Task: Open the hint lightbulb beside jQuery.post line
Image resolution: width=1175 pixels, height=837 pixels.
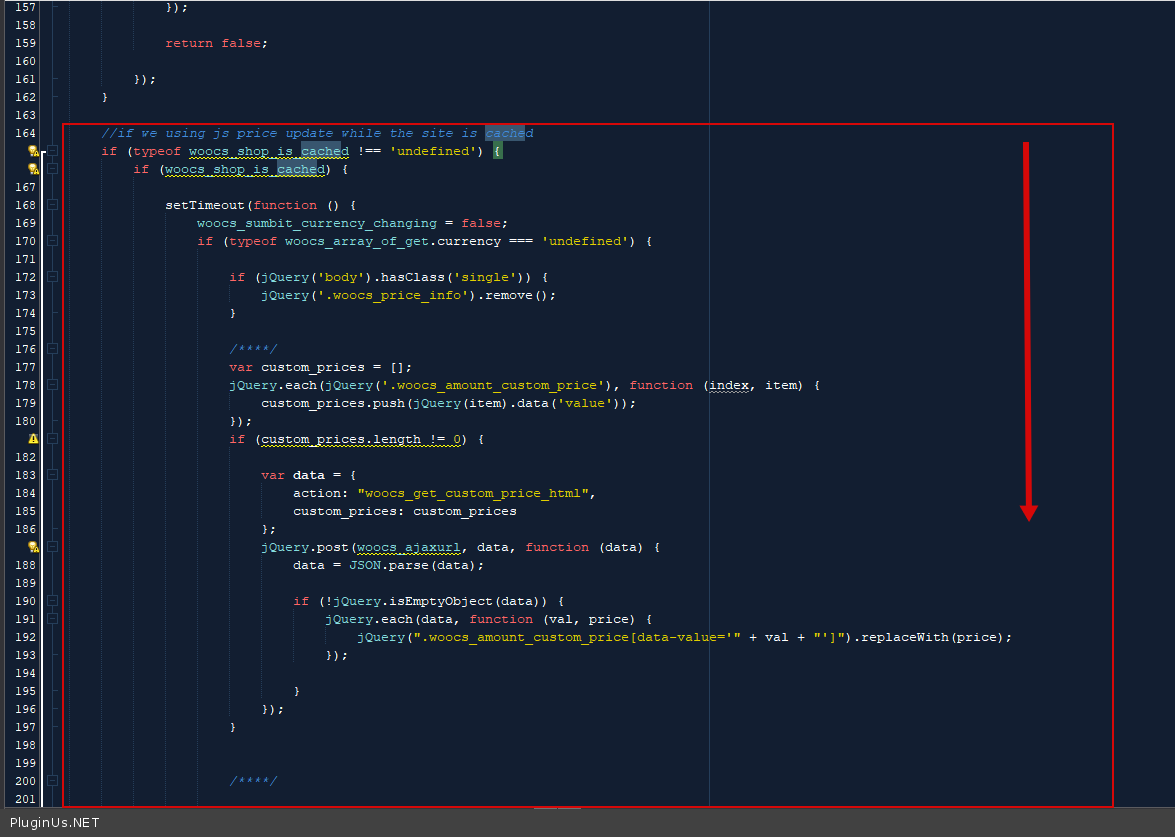Action: (x=33, y=547)
